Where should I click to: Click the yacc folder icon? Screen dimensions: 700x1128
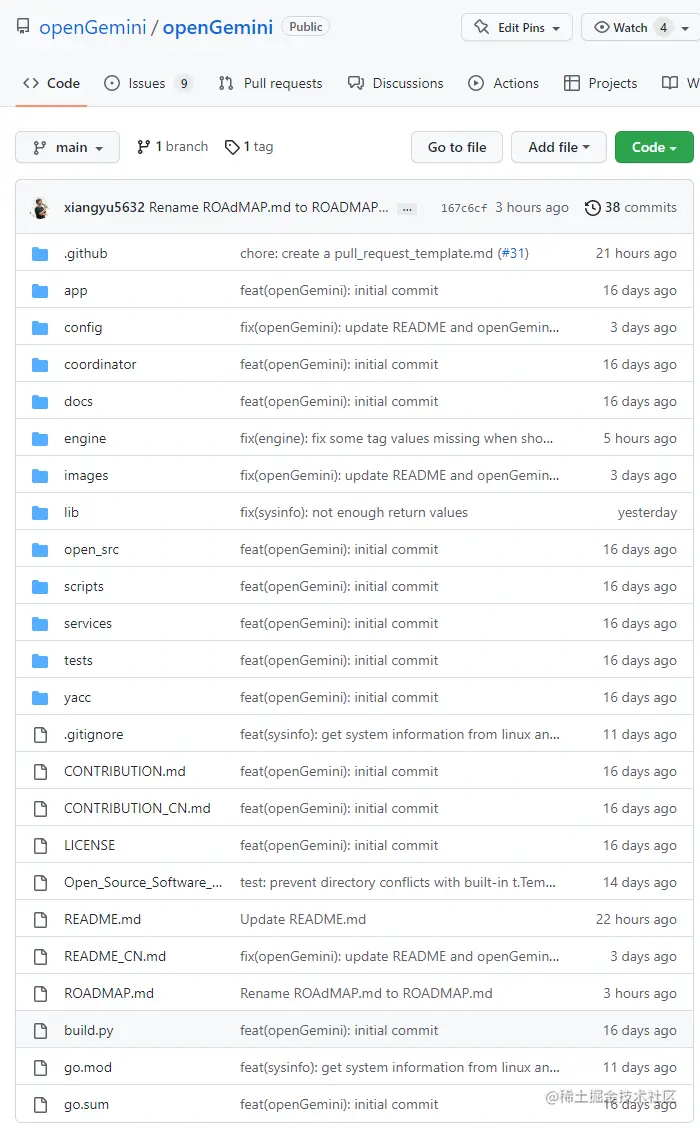(x=40, y=698)
